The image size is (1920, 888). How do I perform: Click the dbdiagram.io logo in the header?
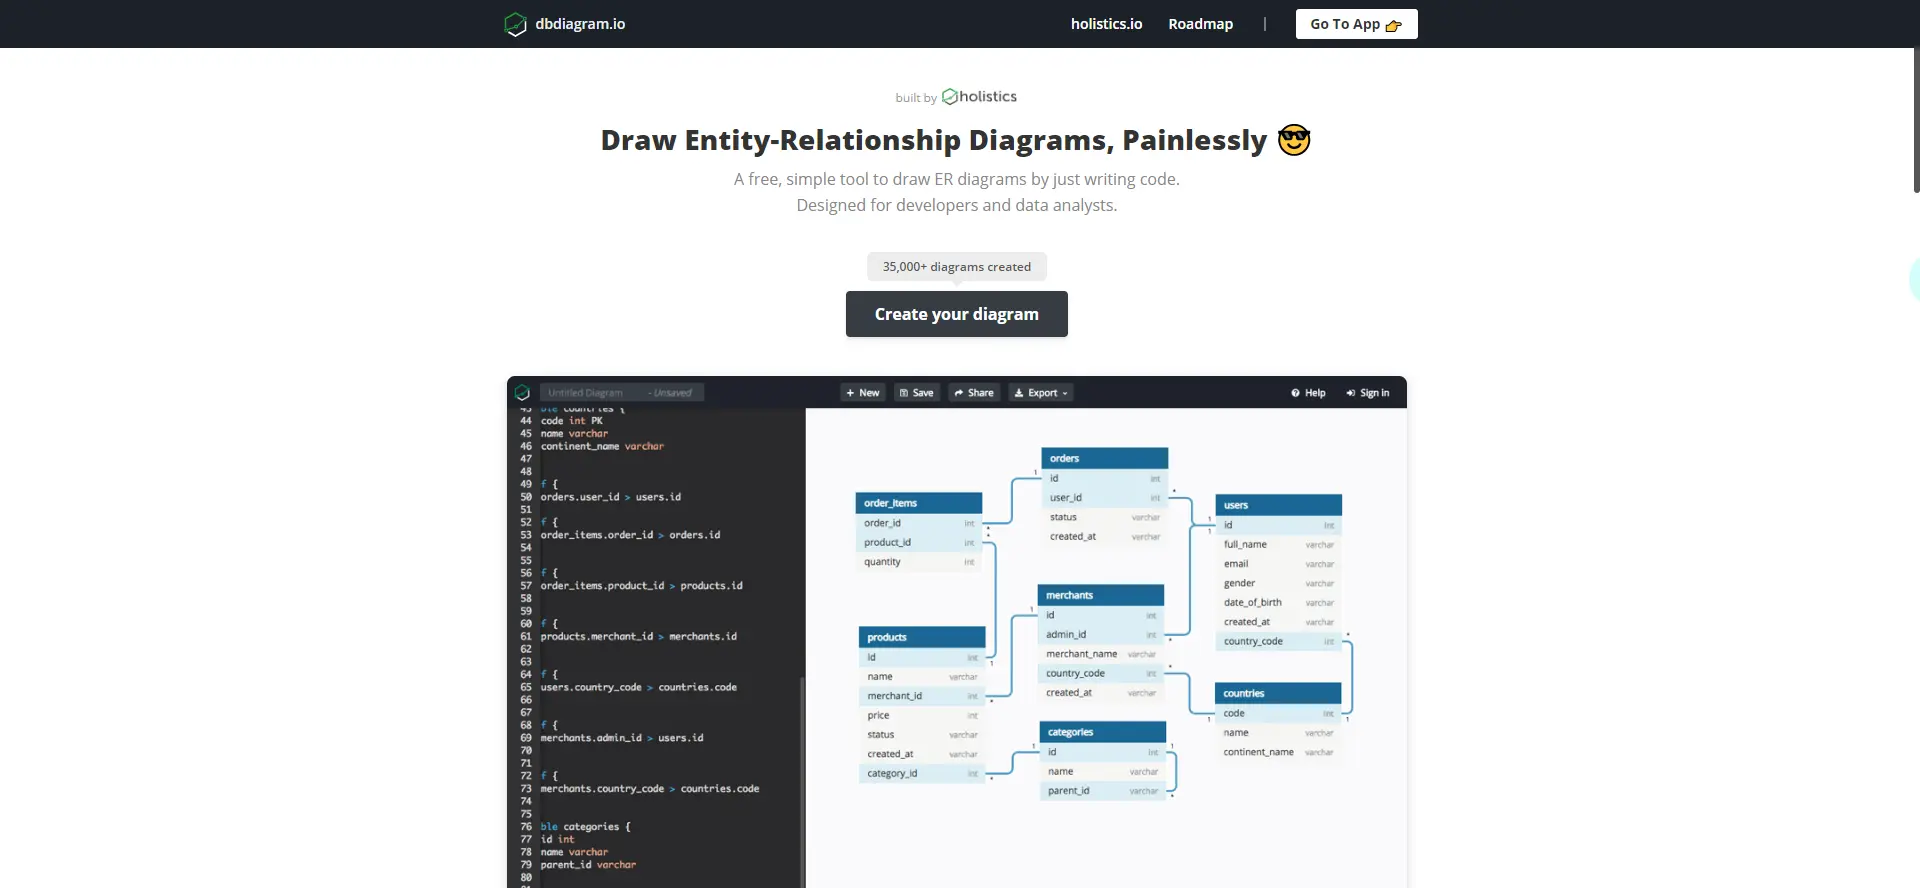click(565, 24)
